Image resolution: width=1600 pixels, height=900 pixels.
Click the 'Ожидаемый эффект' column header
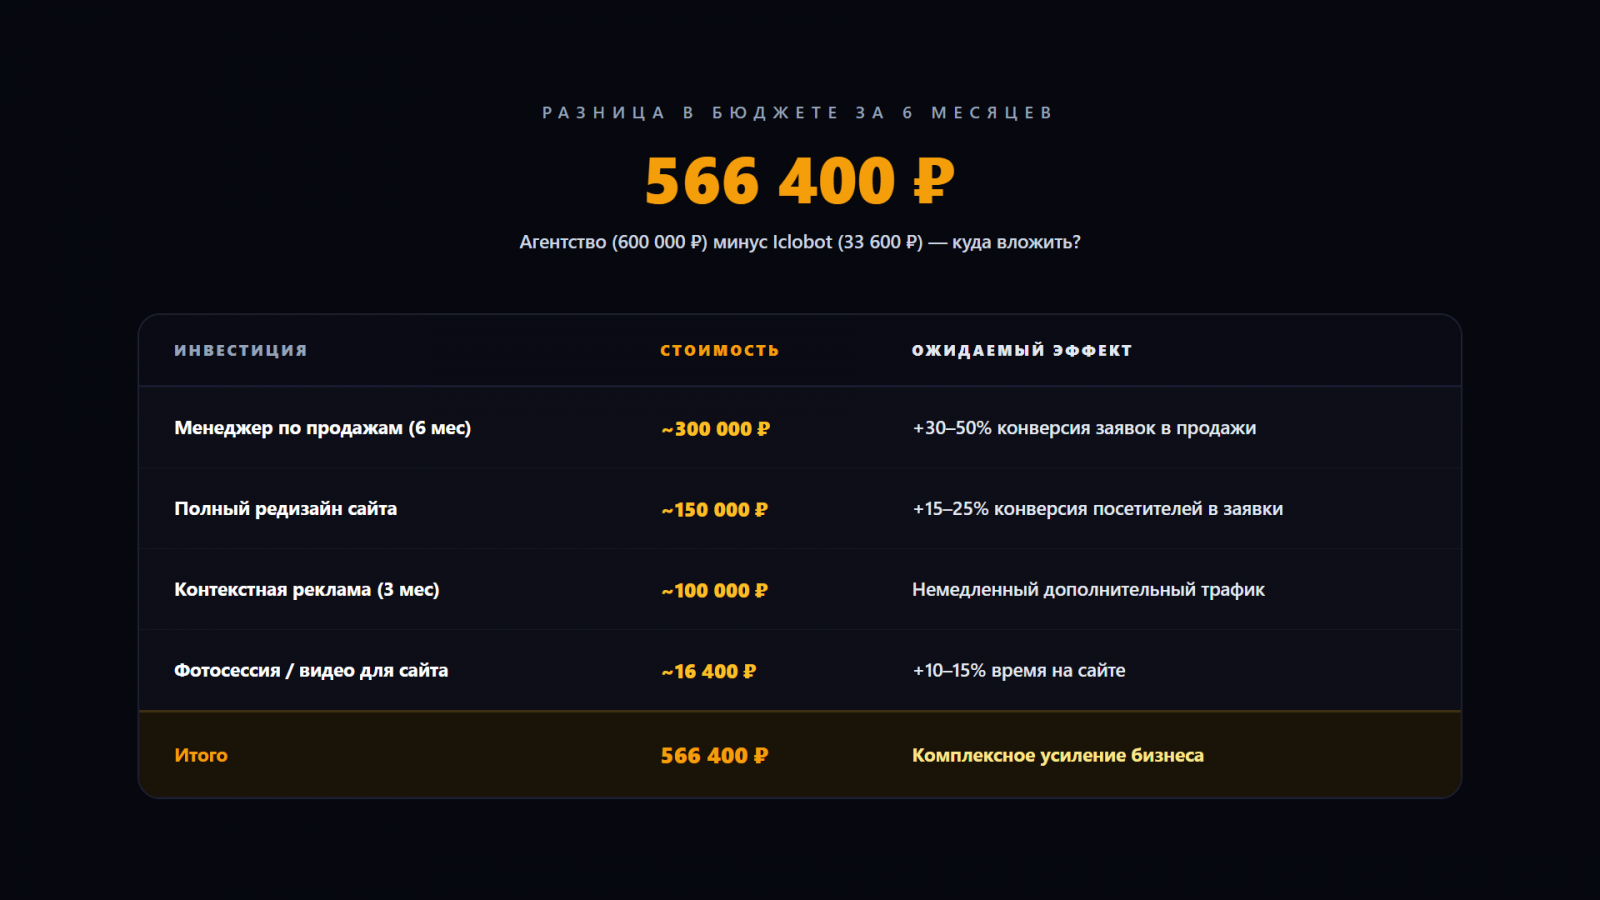1021,350
